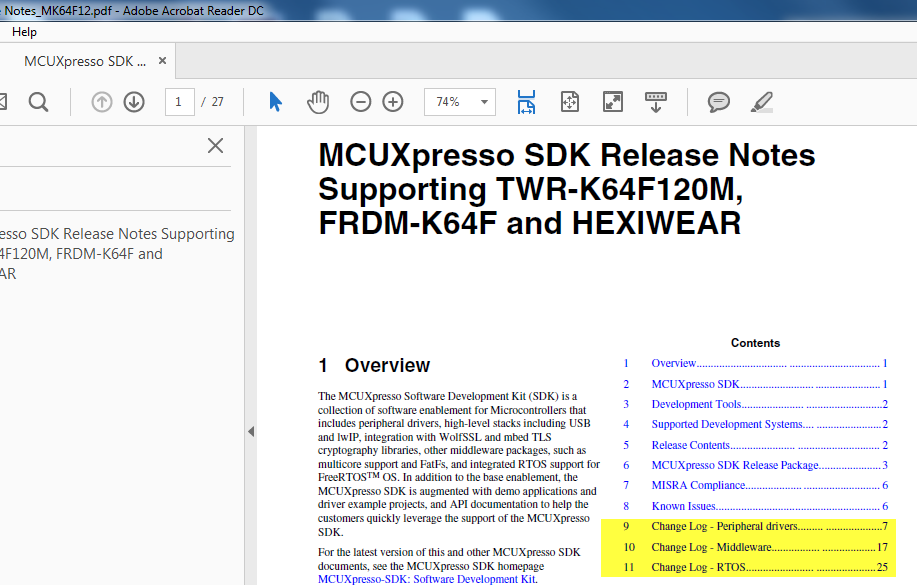Click the document main title text

[x=567, y=189]
